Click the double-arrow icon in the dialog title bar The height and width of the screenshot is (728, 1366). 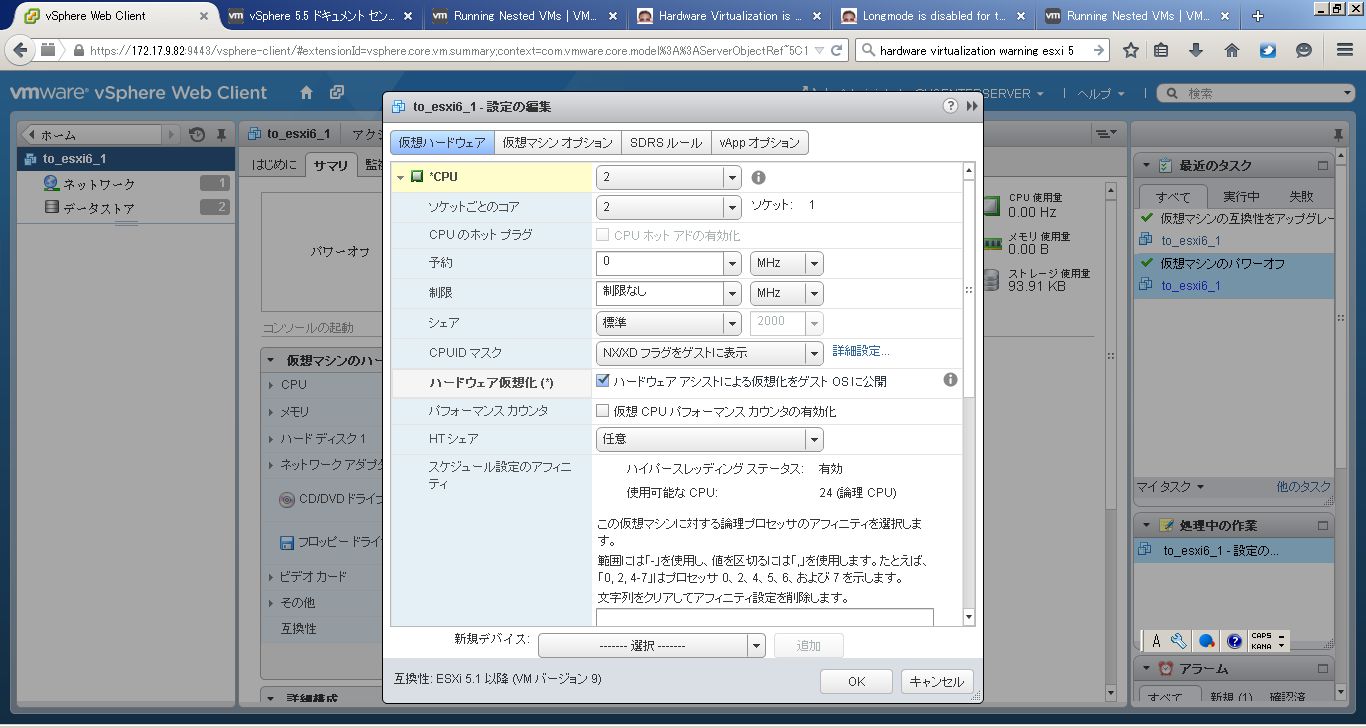pyautogui.click(x=971, y=106)
